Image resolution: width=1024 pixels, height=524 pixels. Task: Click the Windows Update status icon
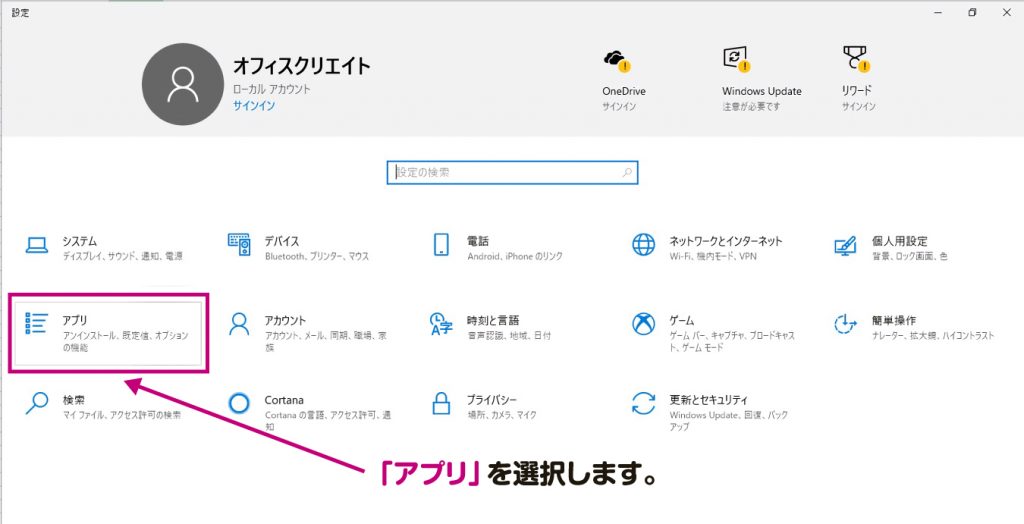point(737,59)
